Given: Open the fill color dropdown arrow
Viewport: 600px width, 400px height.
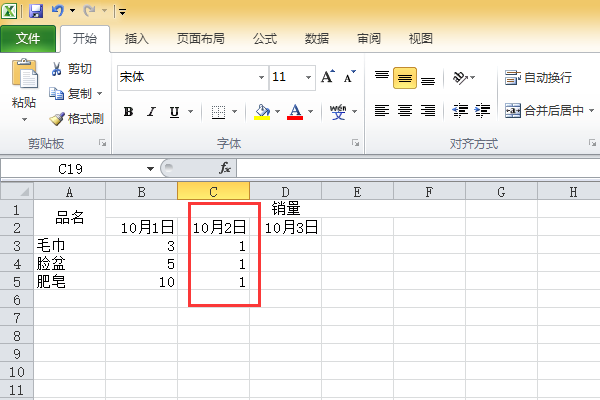Looking at the screenshot, I should pyautogui.click(x=277, y=112).
